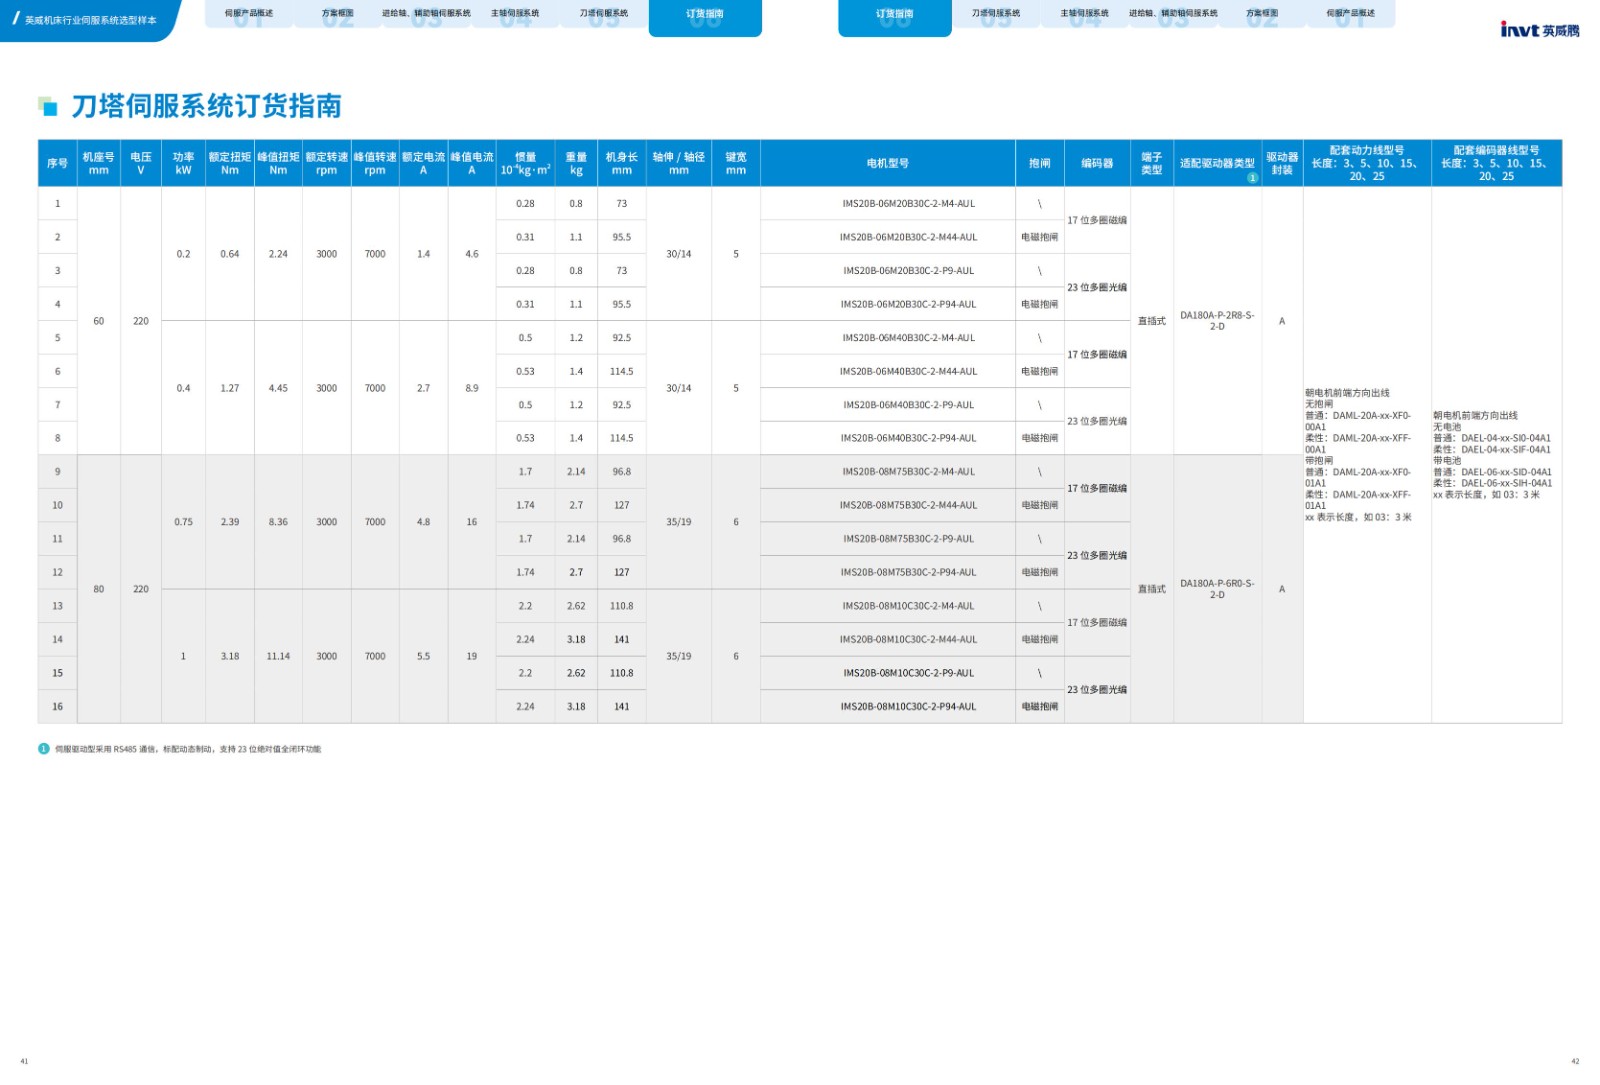Open the left-page 方案框图 tab
The image size is (1600, 1085).
click(x=337, y=14)
